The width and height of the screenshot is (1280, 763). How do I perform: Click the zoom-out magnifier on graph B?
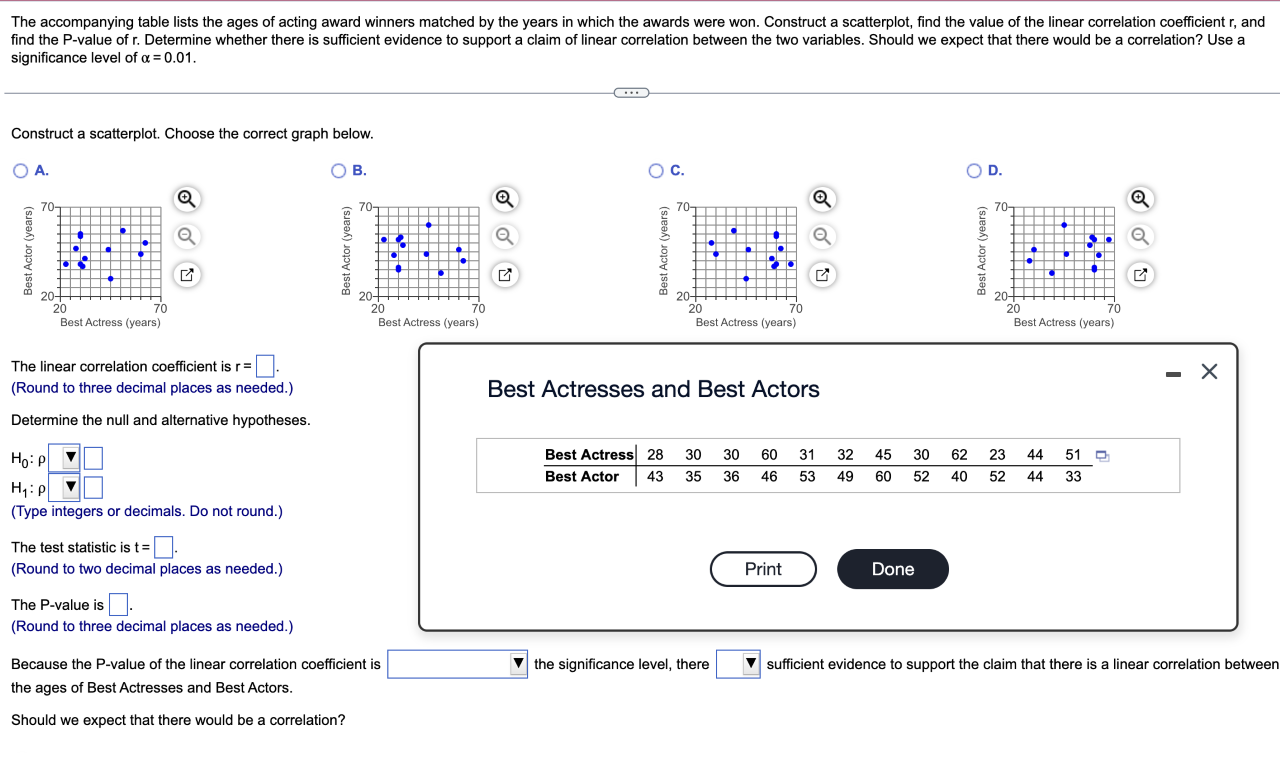click(x=504, y=236)
